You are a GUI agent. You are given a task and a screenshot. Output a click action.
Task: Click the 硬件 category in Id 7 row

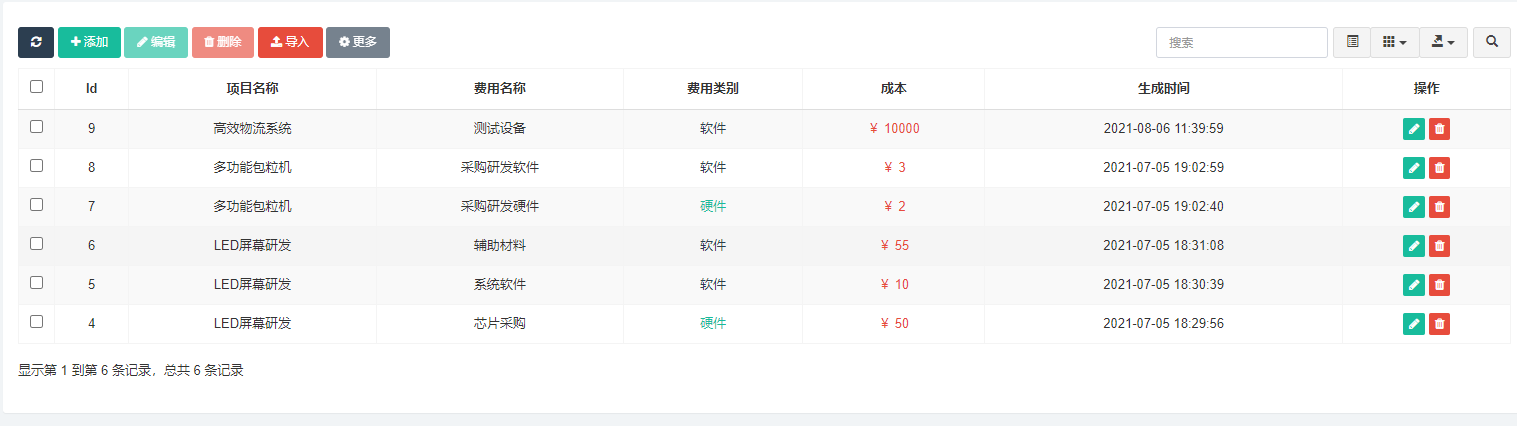click(x=713, y=206)
